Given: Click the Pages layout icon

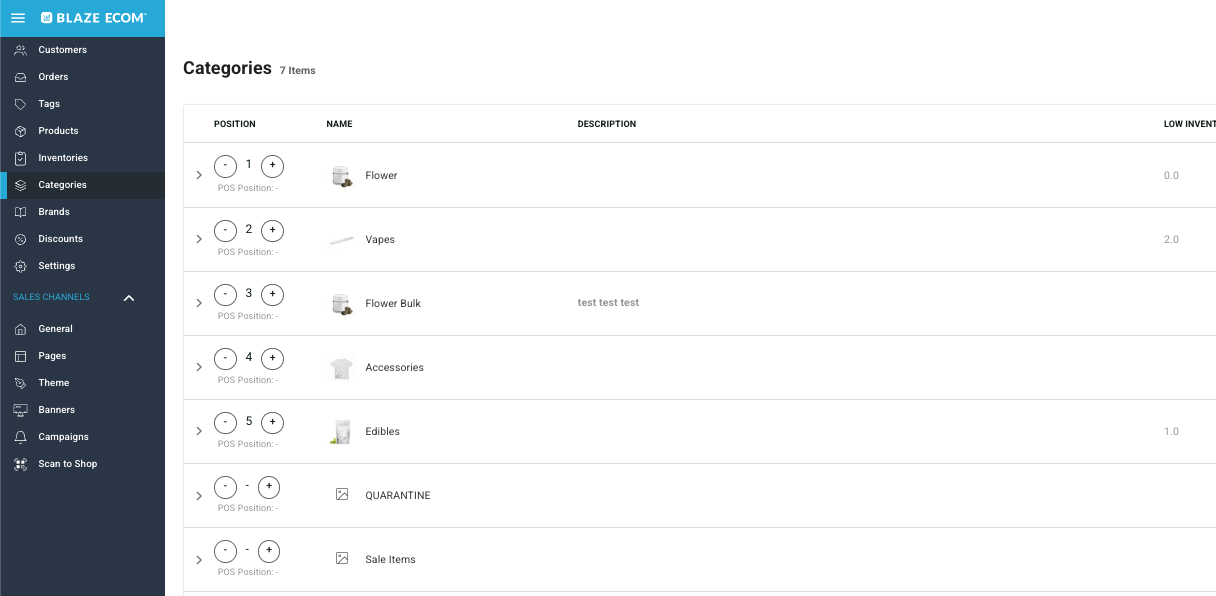Looking at the screenshot, I should click(x=20, y=356).
